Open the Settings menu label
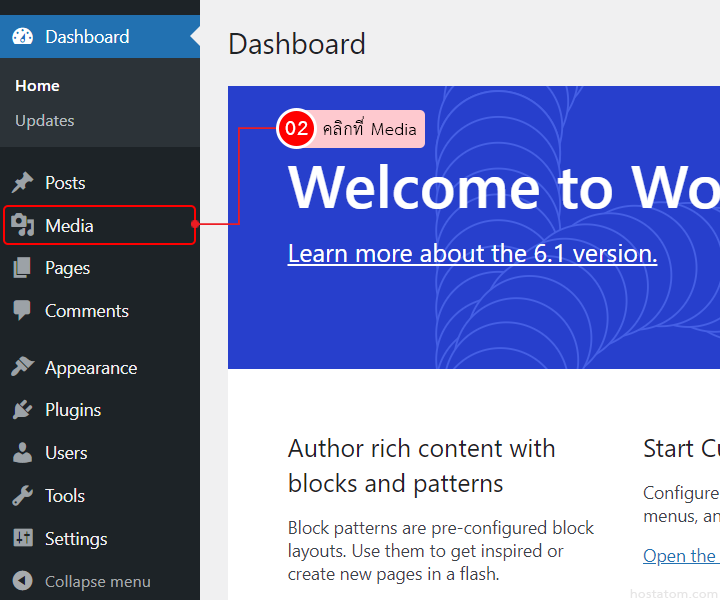This screenshot has height=600, width=720. (76, 539)
